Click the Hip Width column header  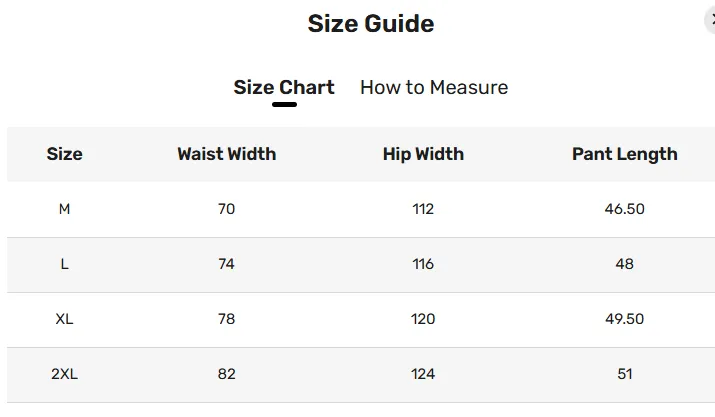coord(423,154)
